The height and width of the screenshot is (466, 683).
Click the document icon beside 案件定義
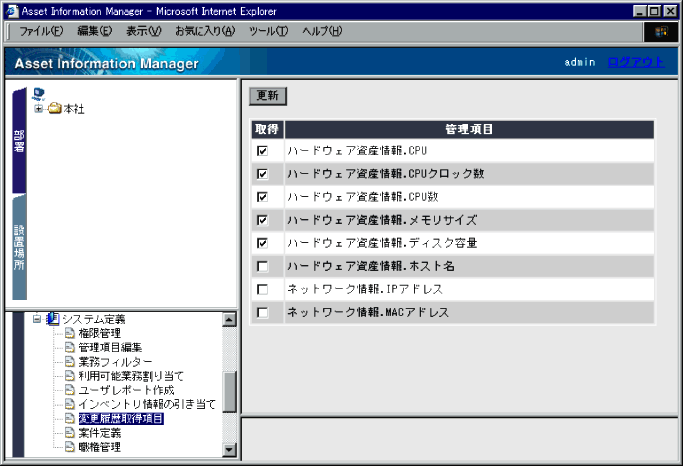pyautogui.click(x=70, y=432)
